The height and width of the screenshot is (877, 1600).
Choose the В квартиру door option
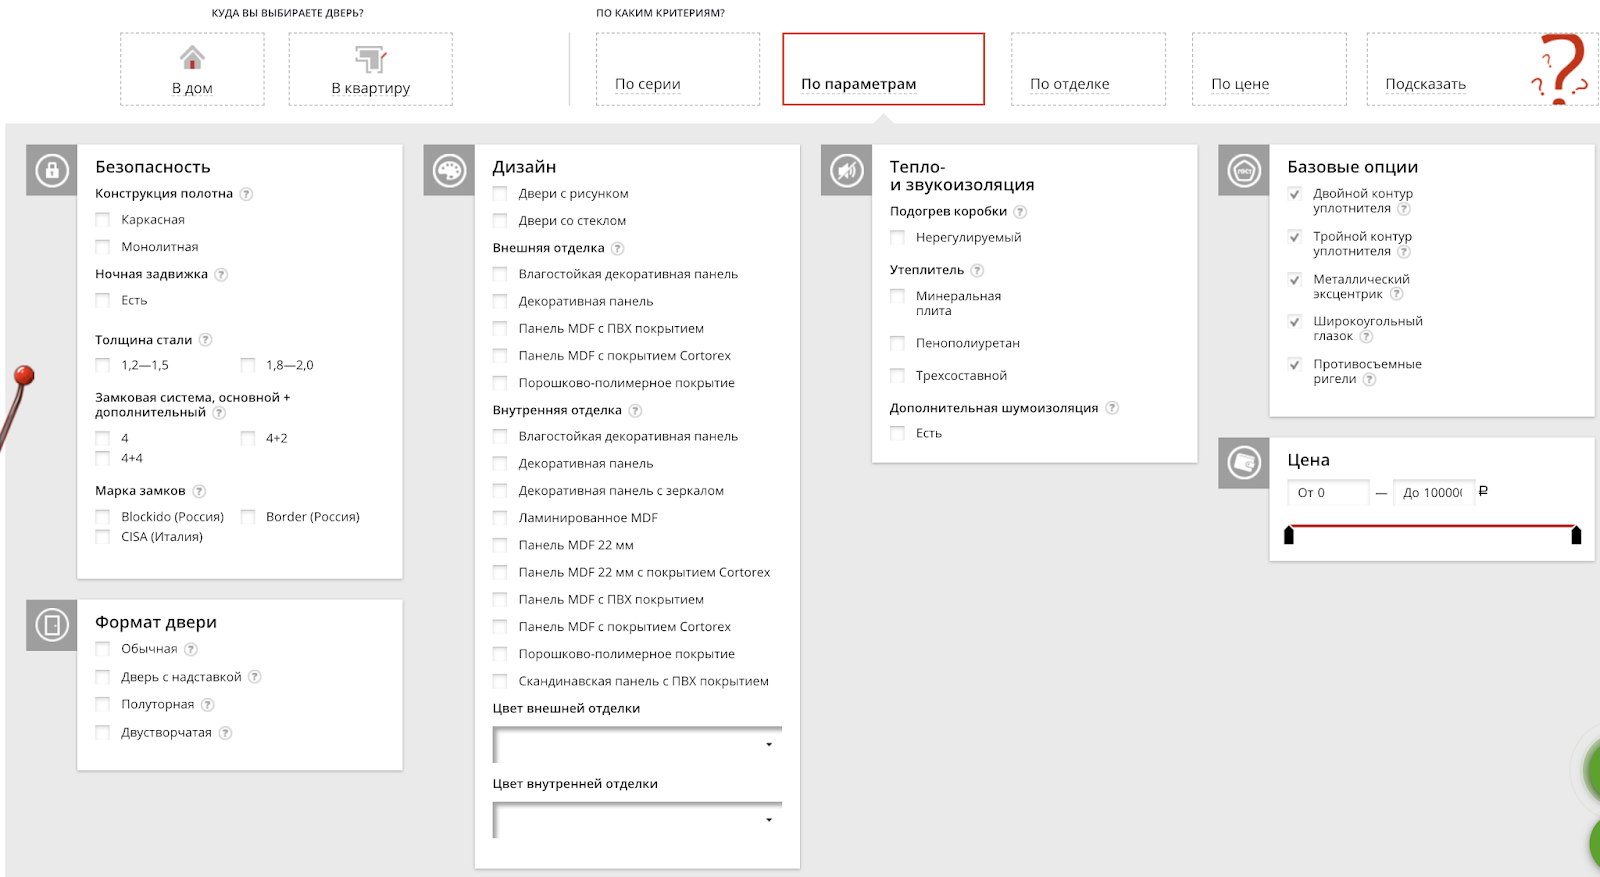pyautogui.click(x=370, y=69)
